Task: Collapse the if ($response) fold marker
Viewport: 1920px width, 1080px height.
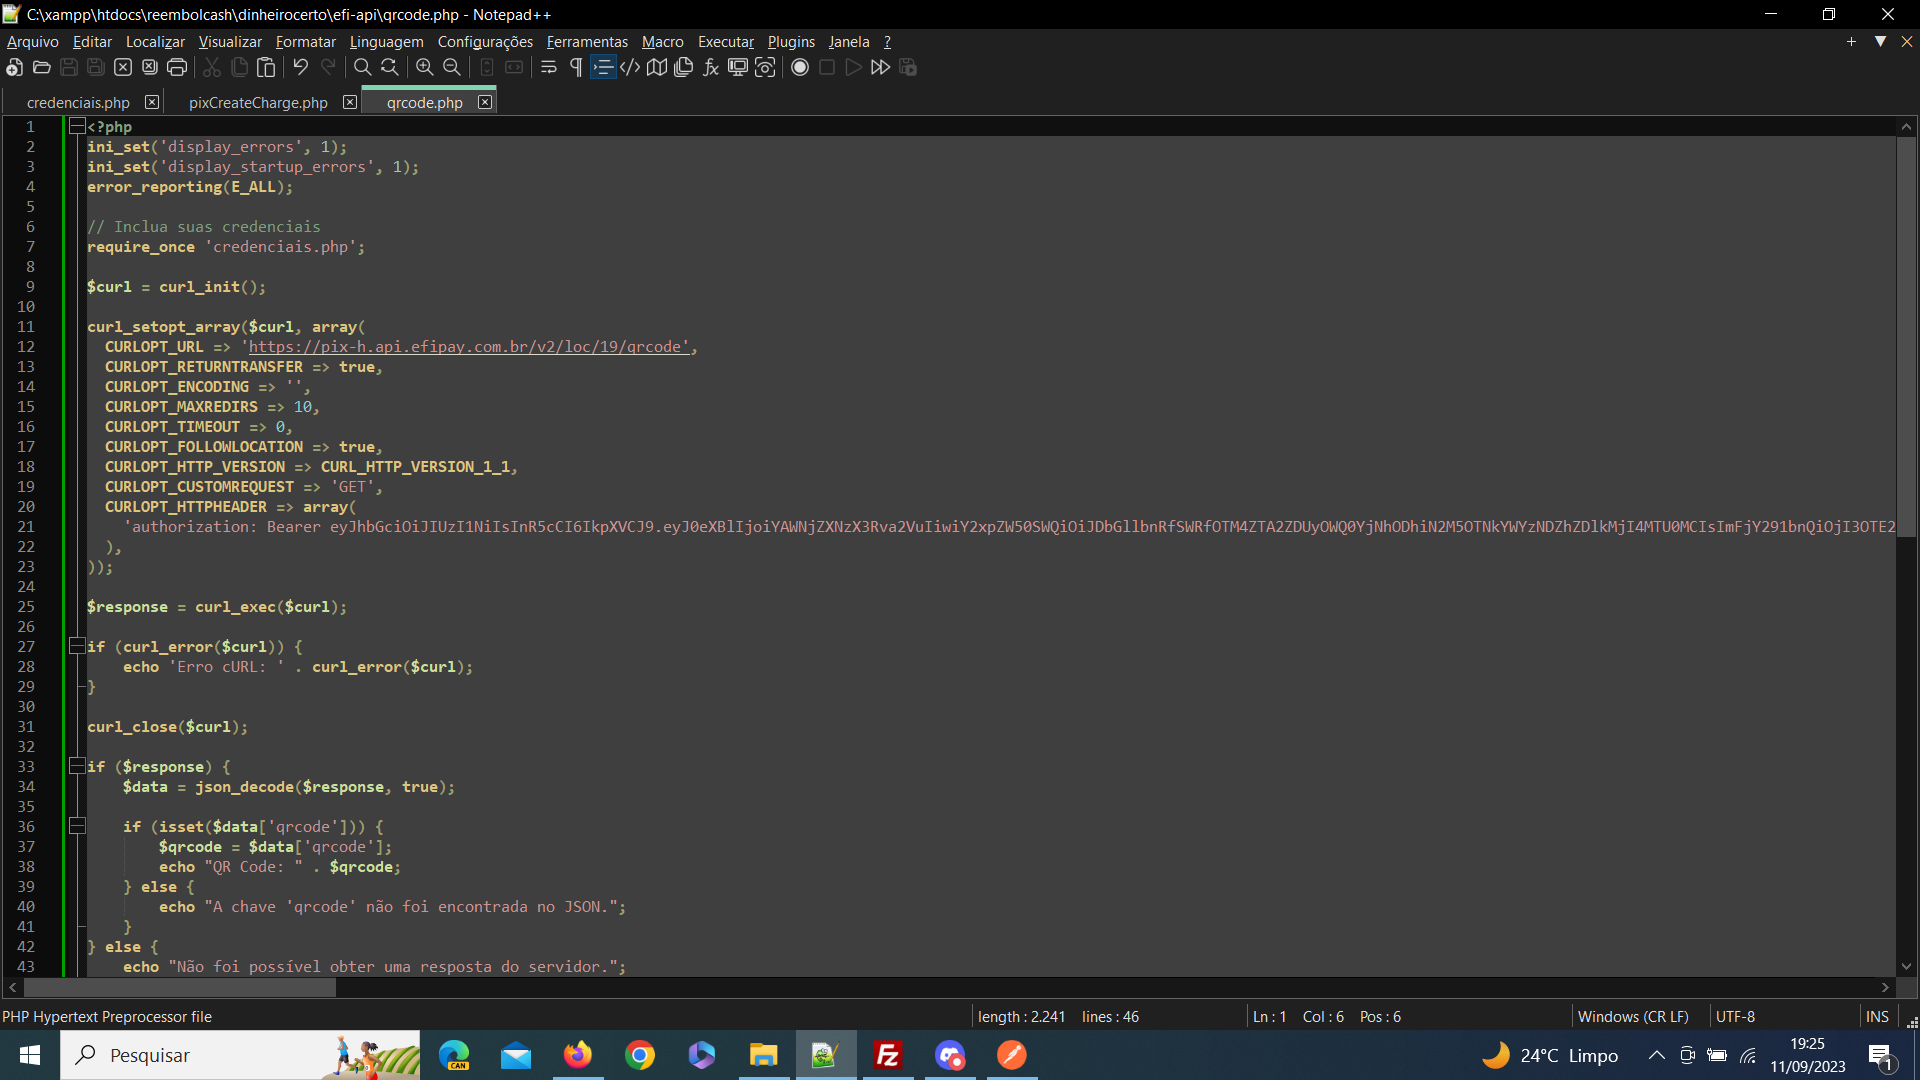Action: [77, 766]
